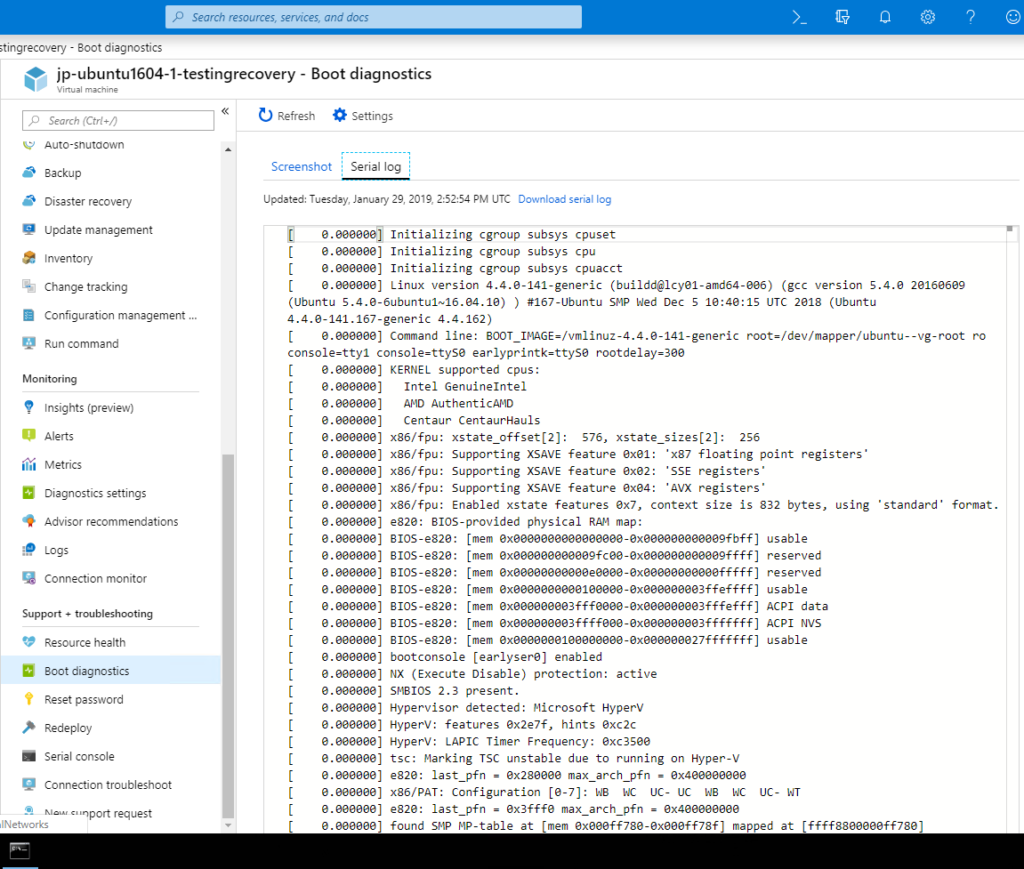Open Reset password
The height and width of the screenshot is (869, 1024).
pyautogui.click(x=84, y=699)
